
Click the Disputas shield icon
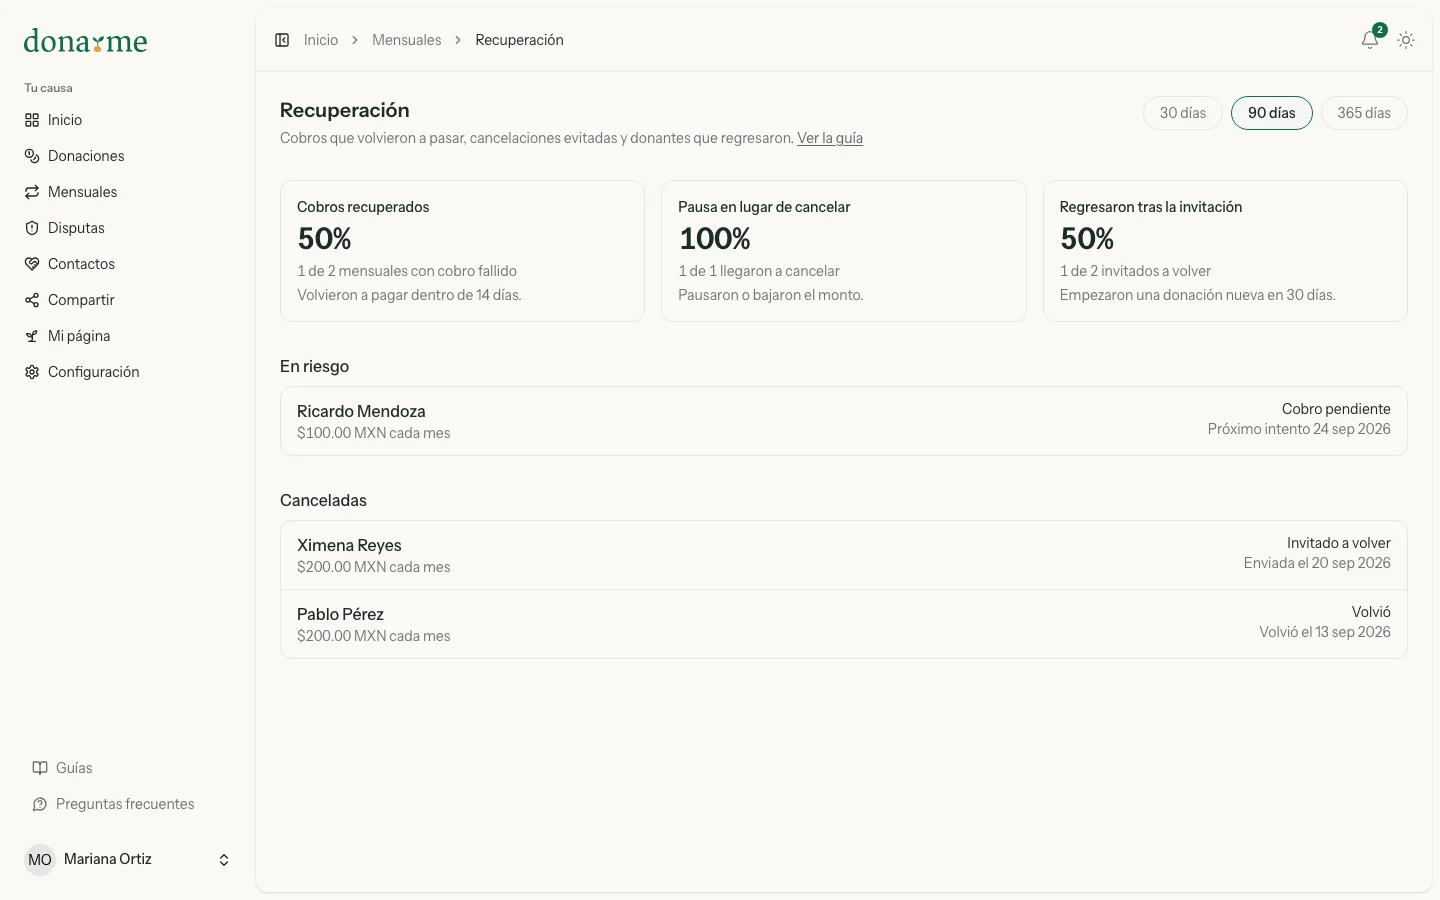(32, 228)
